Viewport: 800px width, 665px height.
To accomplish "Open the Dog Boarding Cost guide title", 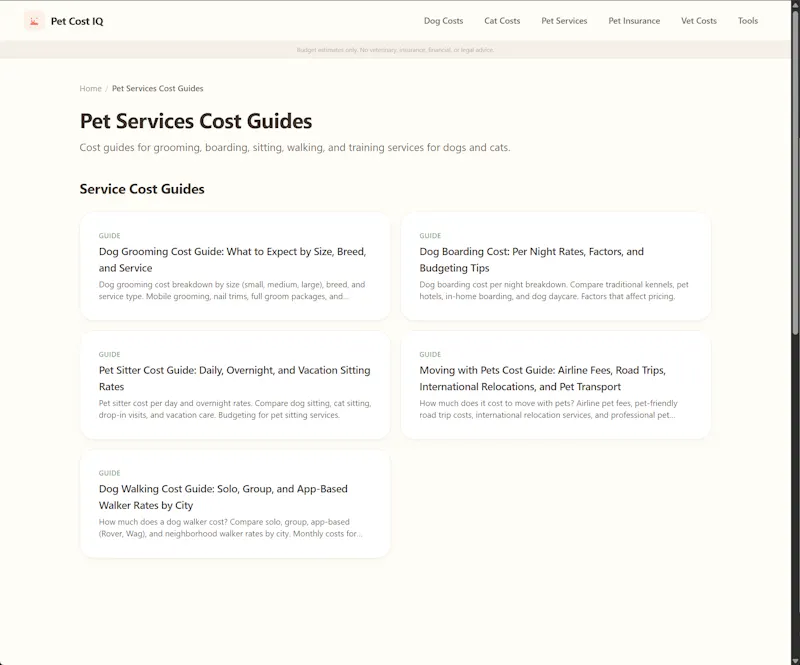I will pos(532,260).
